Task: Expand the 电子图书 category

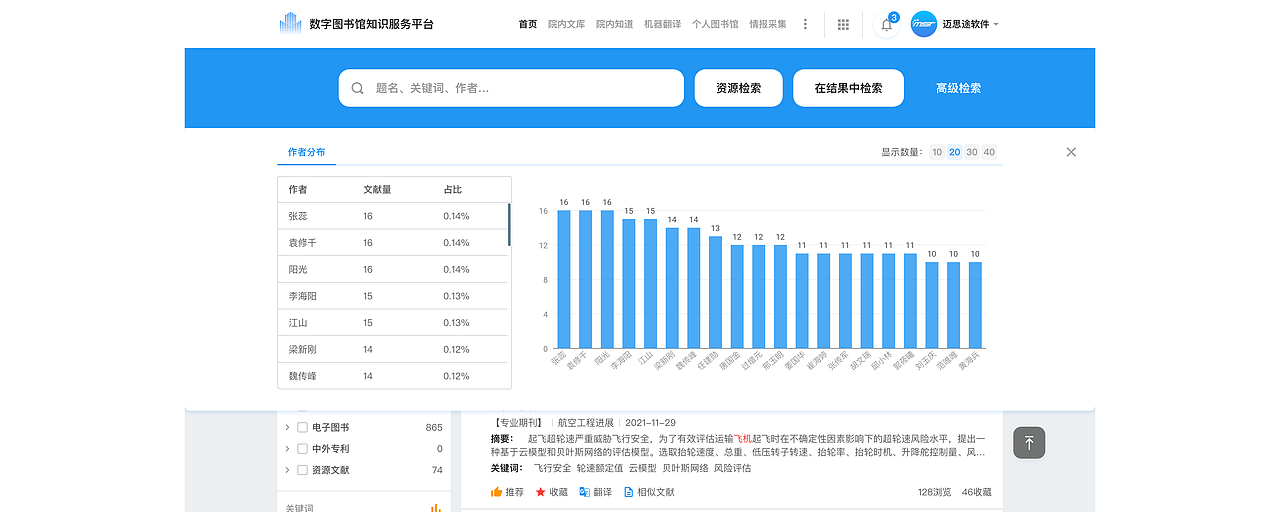Action: coord(288,427)
